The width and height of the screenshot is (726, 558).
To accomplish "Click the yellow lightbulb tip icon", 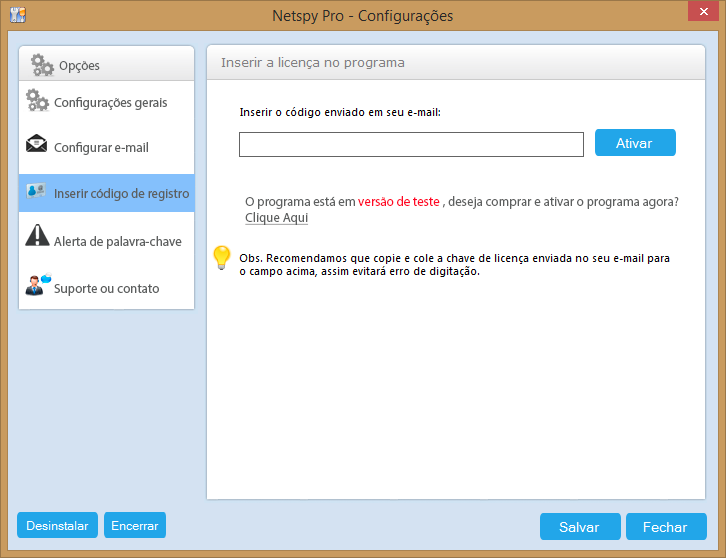I will point(222,258).
